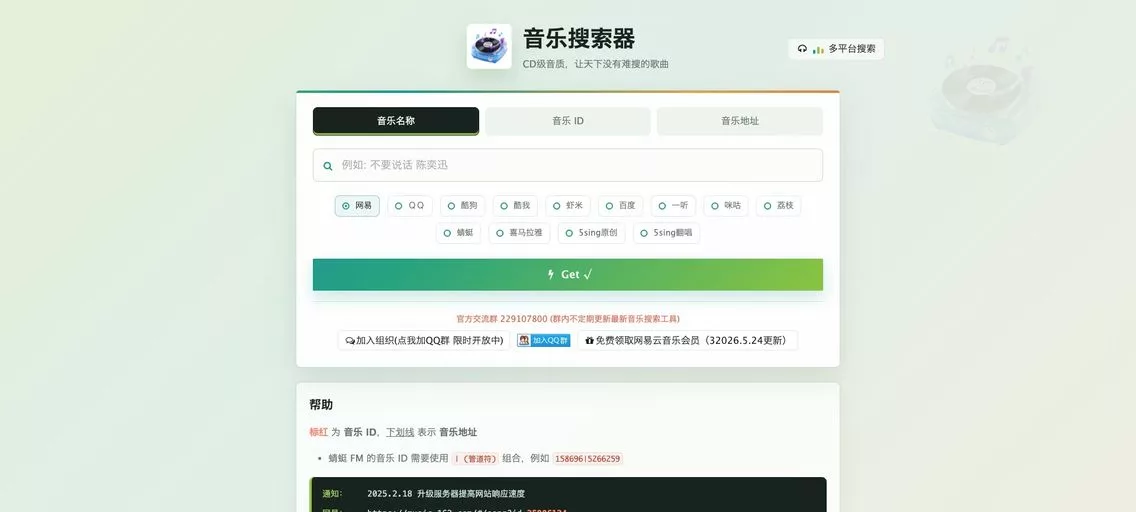
Task: Click the blue 加入QQ群 badge
Action: pos(543,340)
